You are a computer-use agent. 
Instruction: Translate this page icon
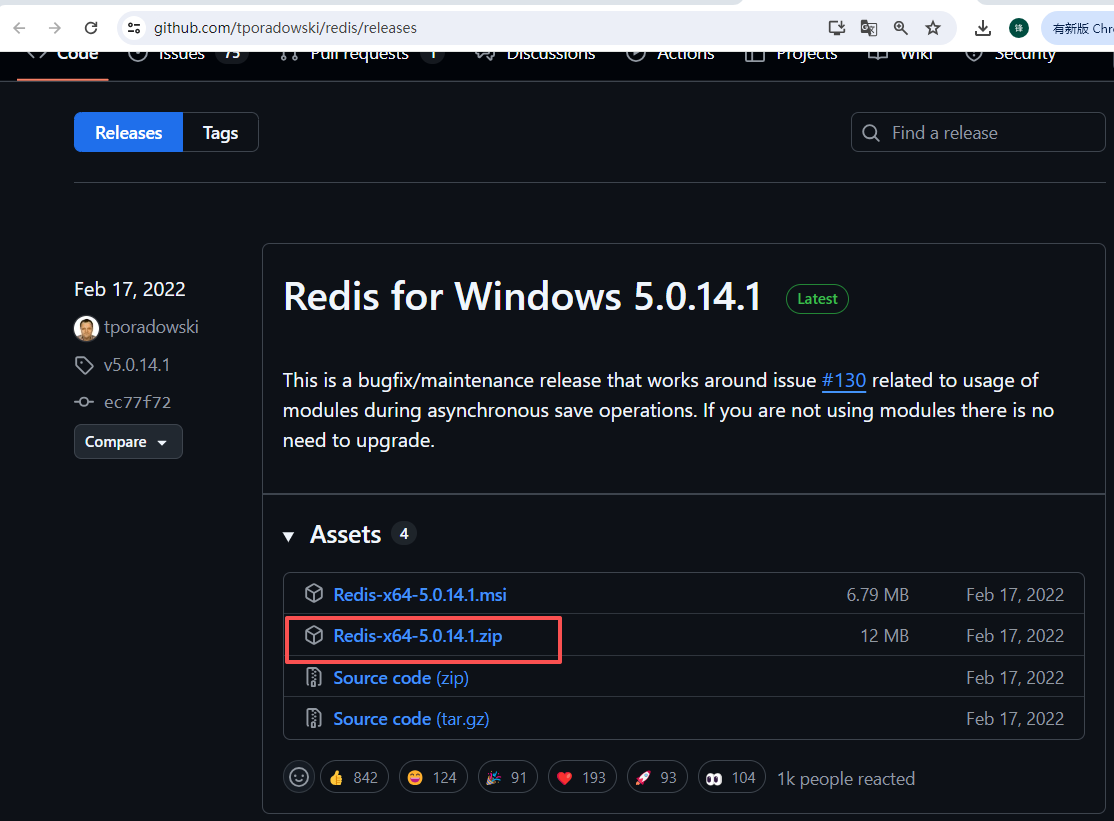tap(868, 28)
